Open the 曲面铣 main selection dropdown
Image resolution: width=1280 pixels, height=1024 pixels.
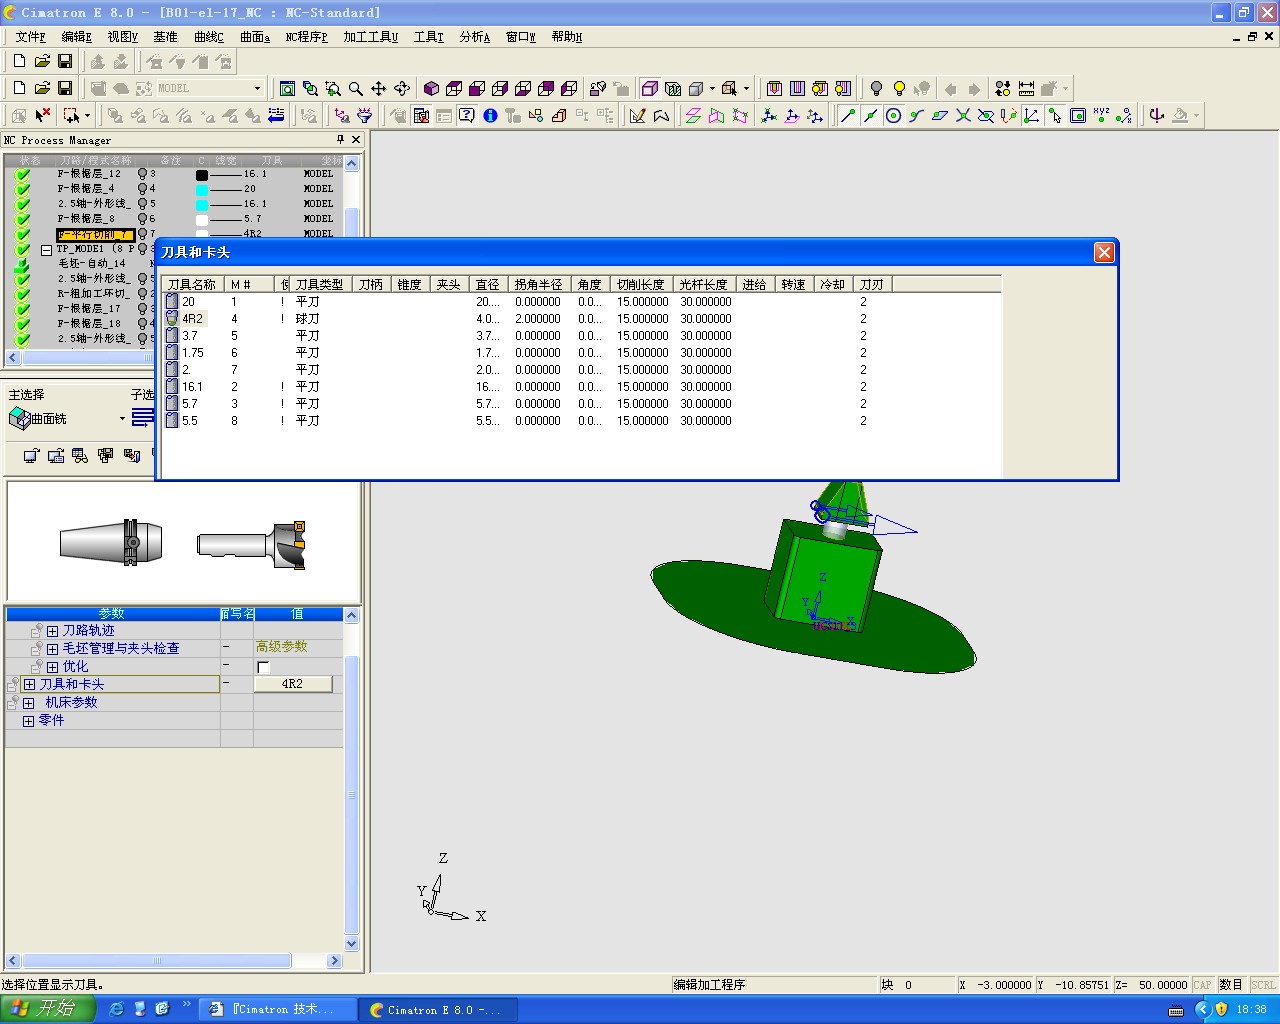122,419
